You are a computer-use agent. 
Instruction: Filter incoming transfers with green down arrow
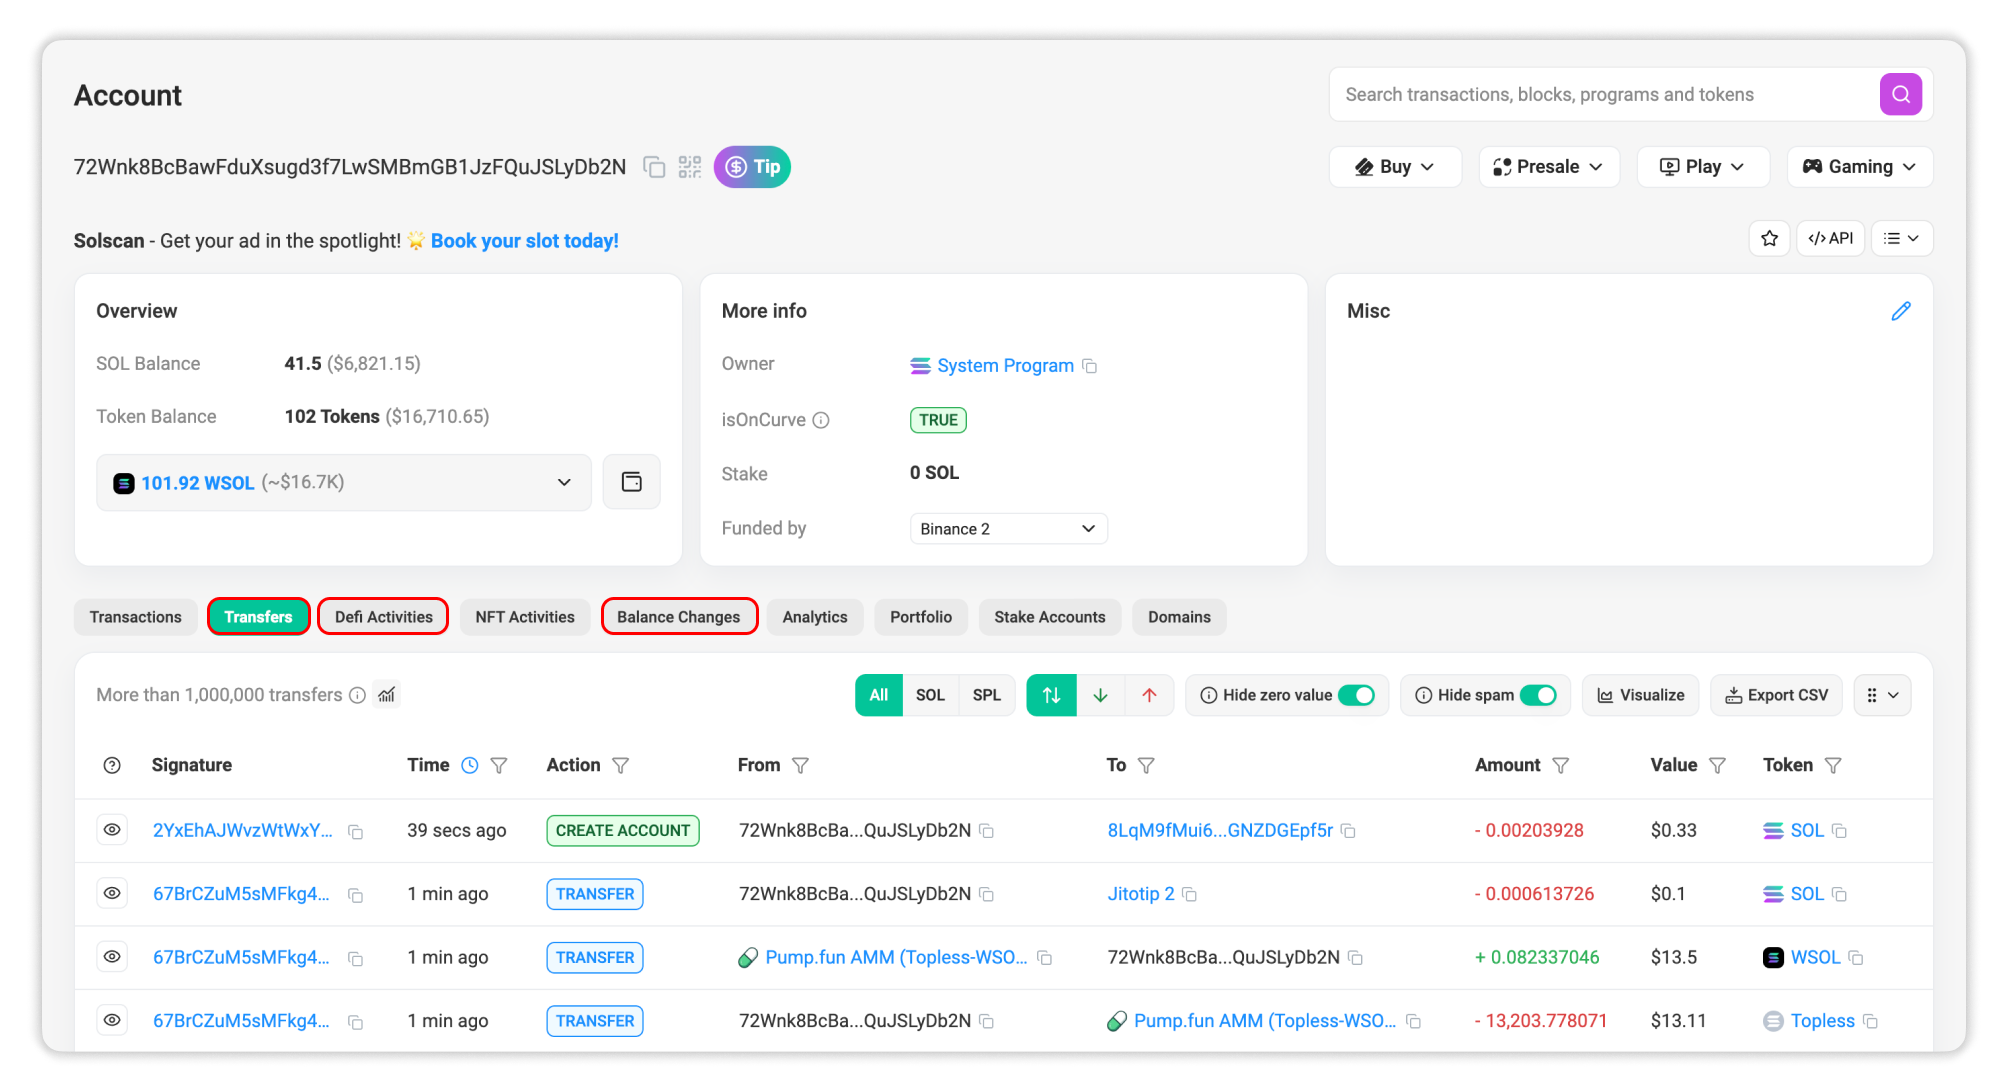(1100, 695)
